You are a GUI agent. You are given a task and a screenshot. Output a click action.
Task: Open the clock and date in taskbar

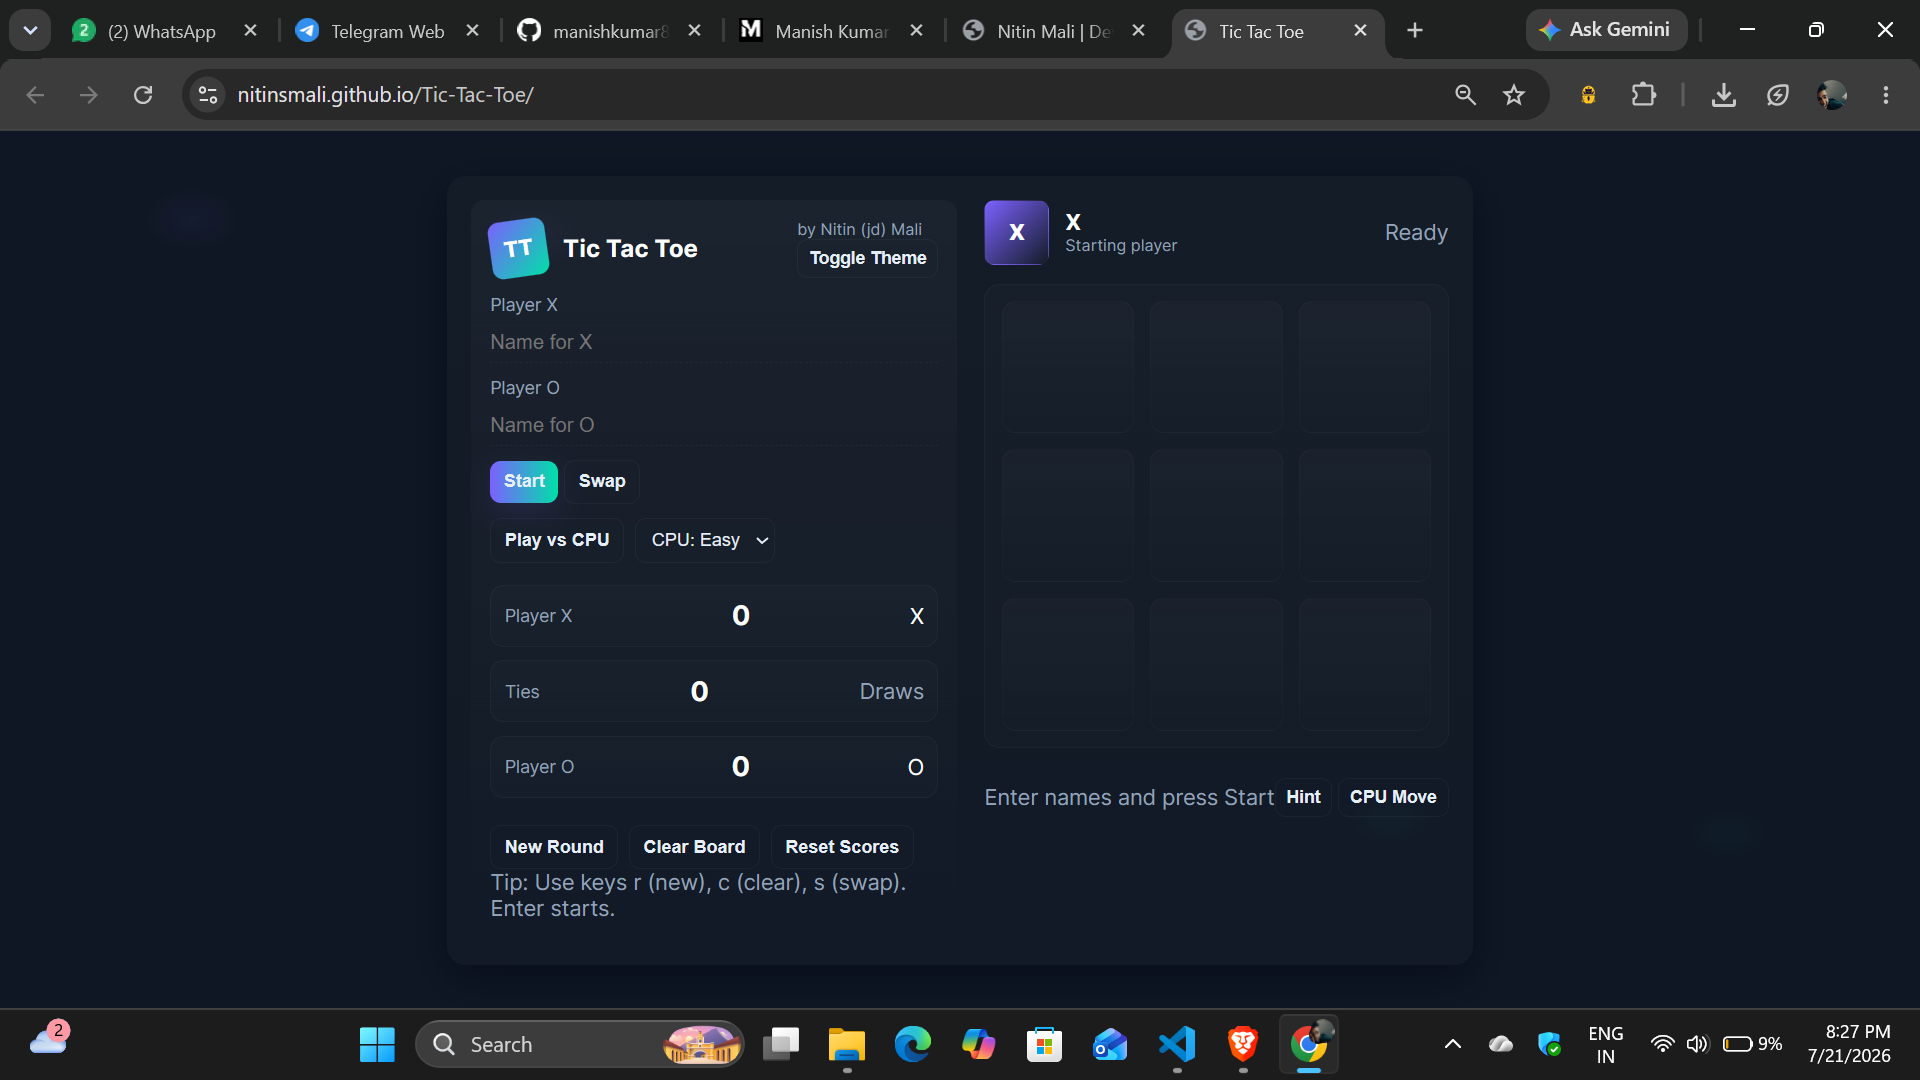1849,1044
